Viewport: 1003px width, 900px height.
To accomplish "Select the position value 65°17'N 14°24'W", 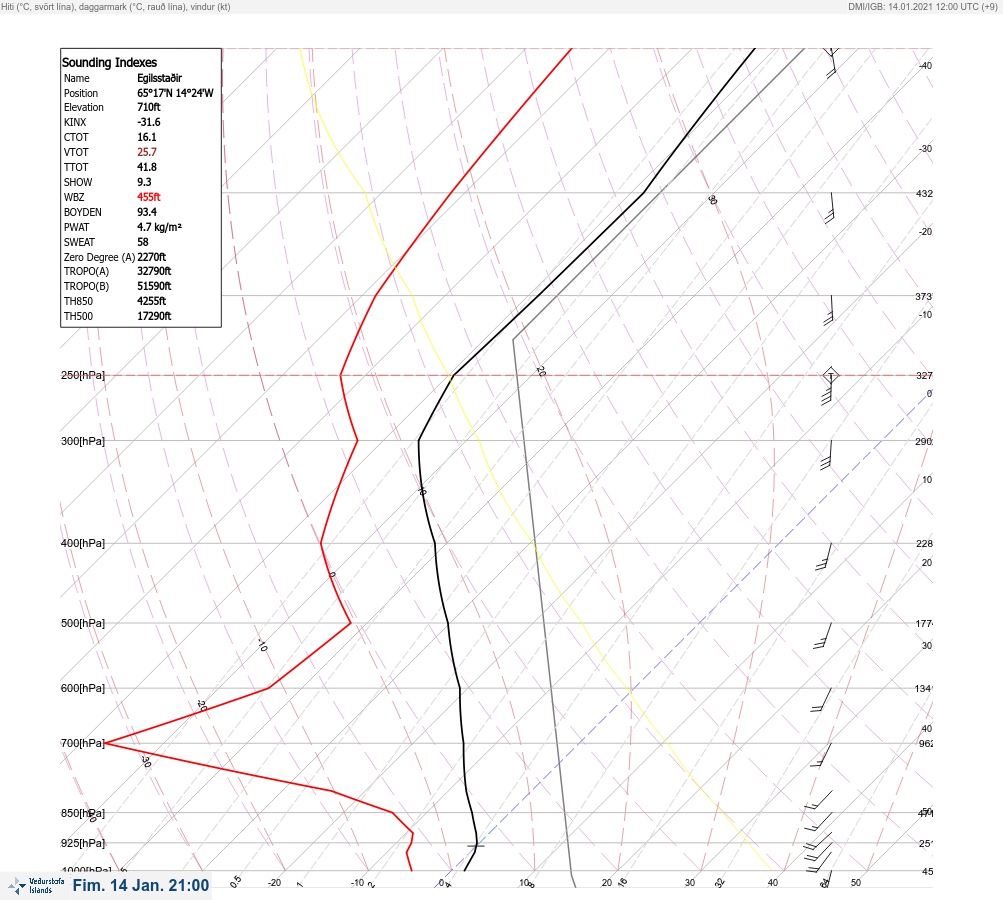I will 175,93.
